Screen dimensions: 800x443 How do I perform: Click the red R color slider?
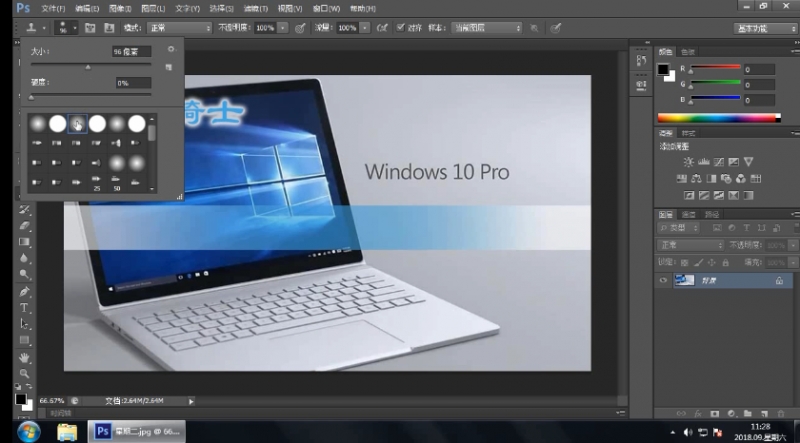tap(715, 67)
